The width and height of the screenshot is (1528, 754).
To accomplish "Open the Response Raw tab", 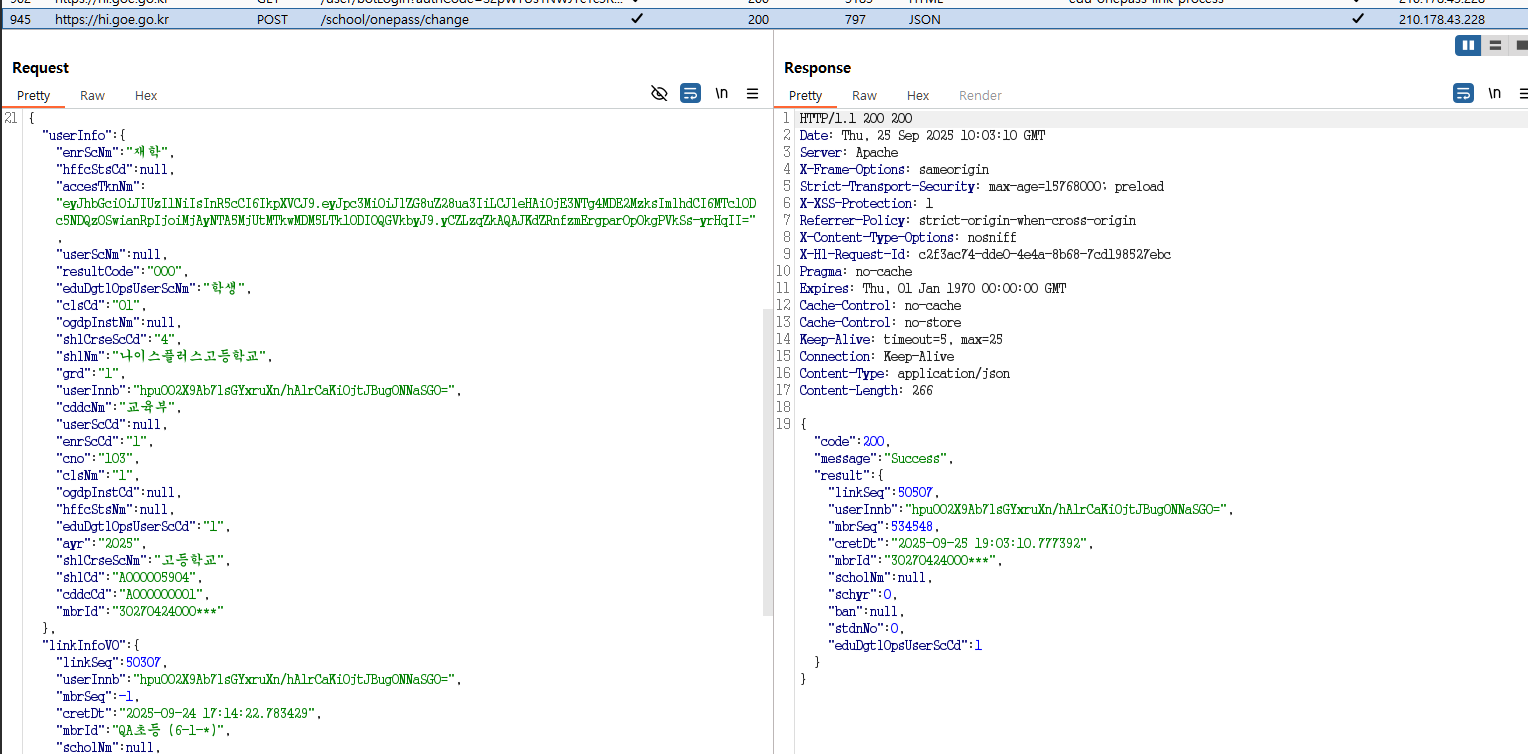I will pyautogui.click(x=864, y=96).
